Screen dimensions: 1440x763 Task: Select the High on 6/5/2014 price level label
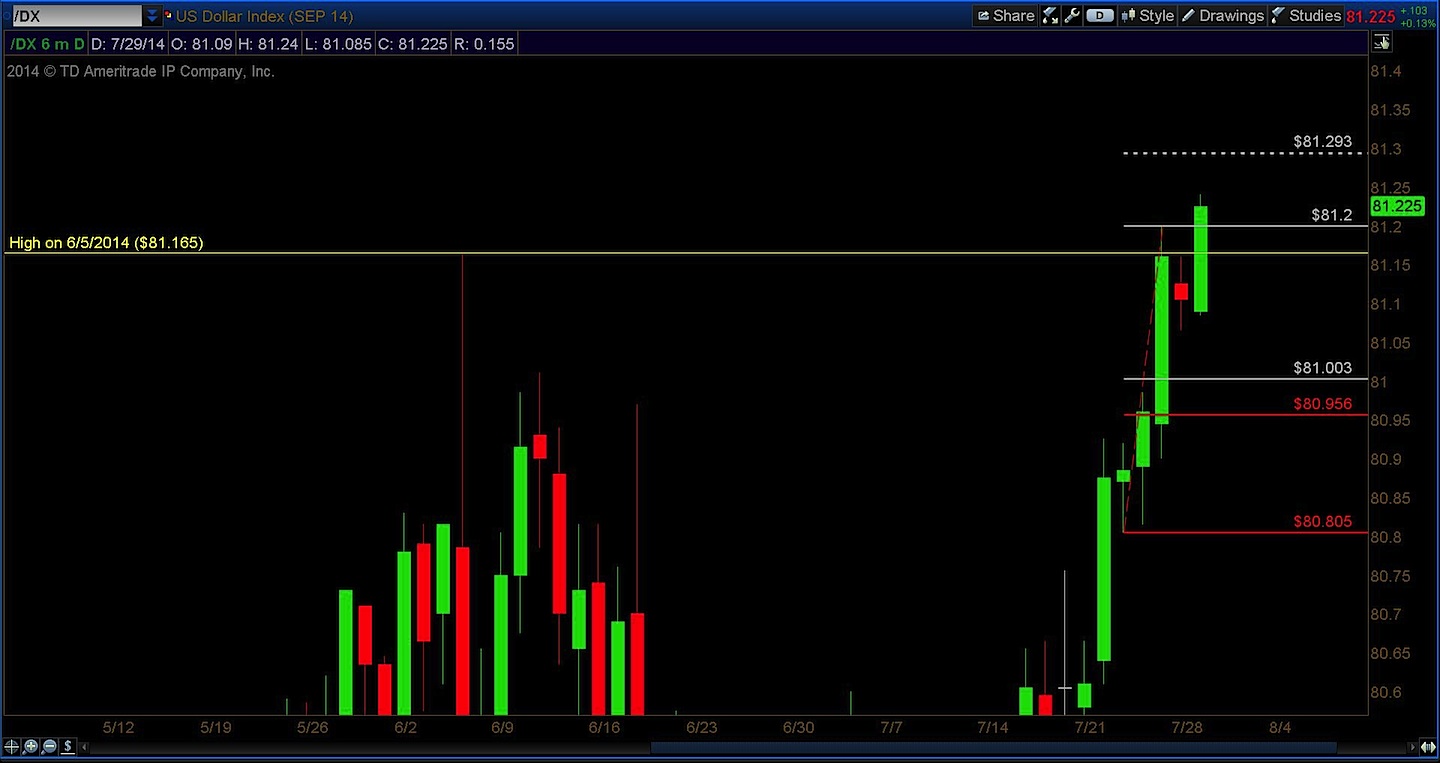[x=106, y=243]
